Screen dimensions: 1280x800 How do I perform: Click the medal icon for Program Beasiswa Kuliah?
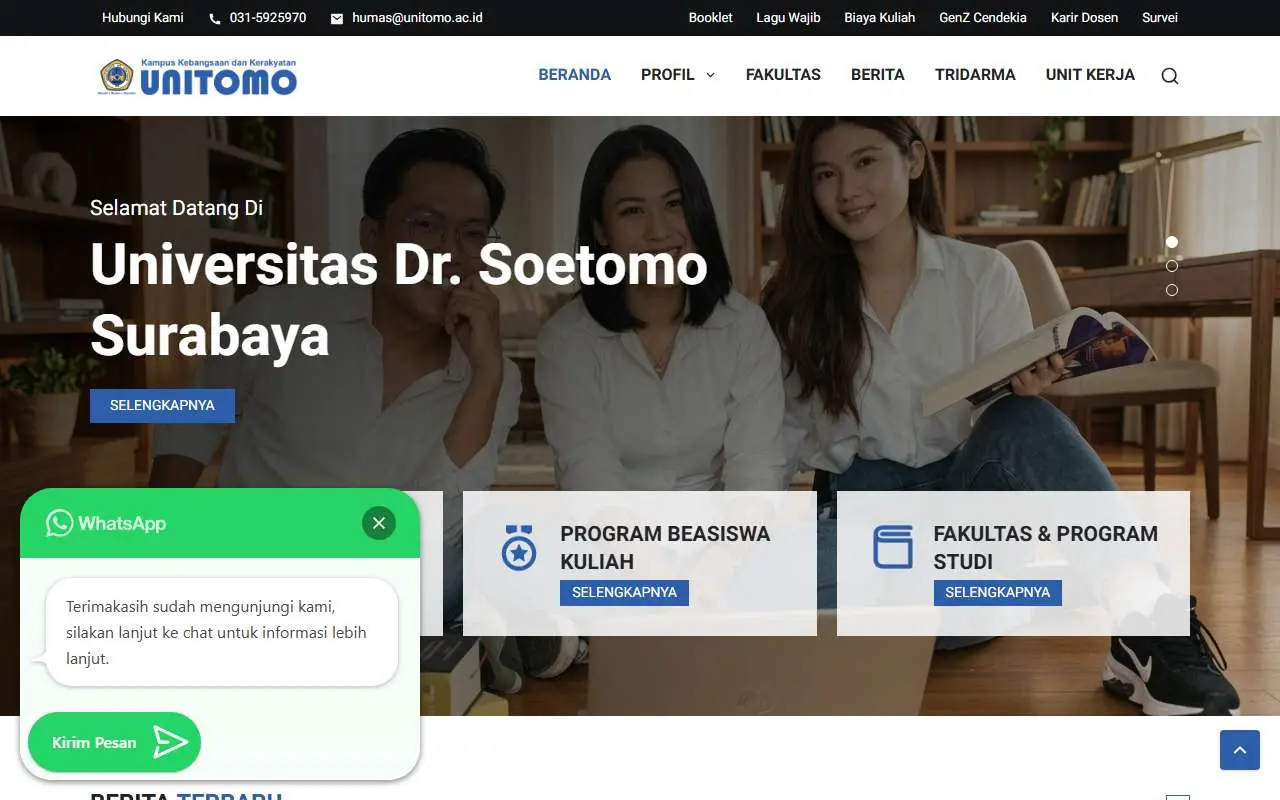[x=518, y=548]
